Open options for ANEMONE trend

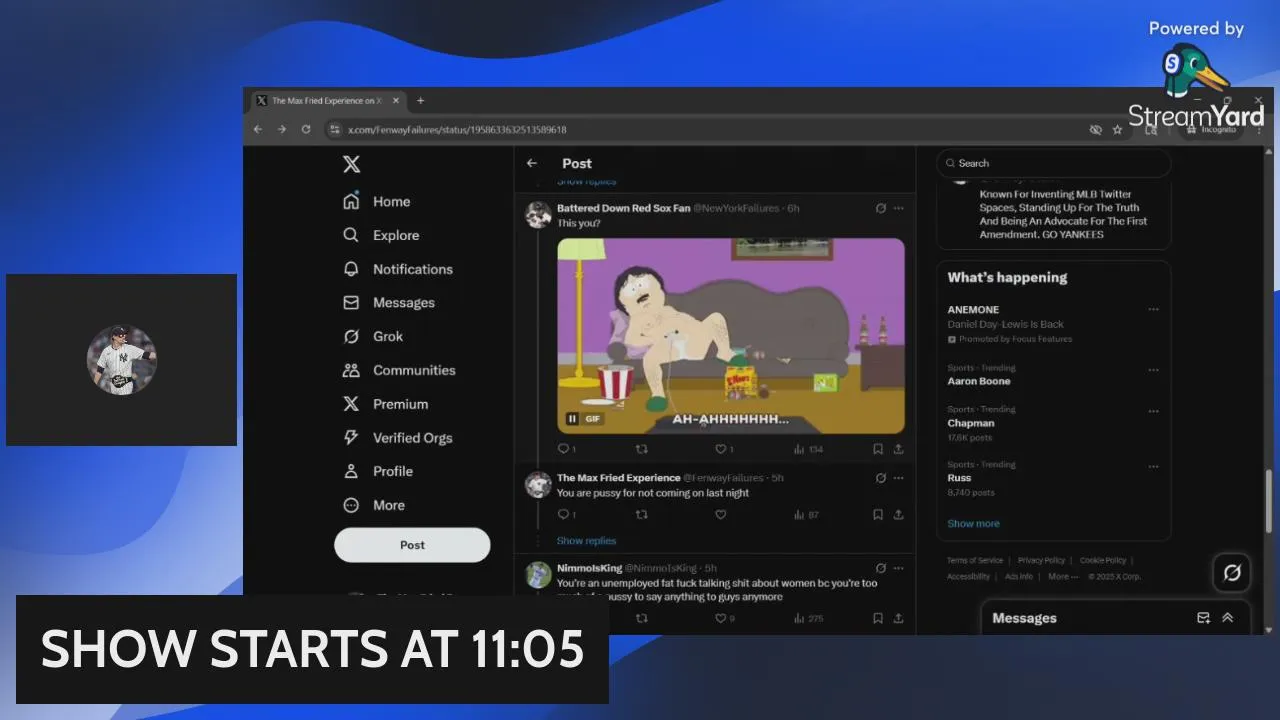(1153, 310)
